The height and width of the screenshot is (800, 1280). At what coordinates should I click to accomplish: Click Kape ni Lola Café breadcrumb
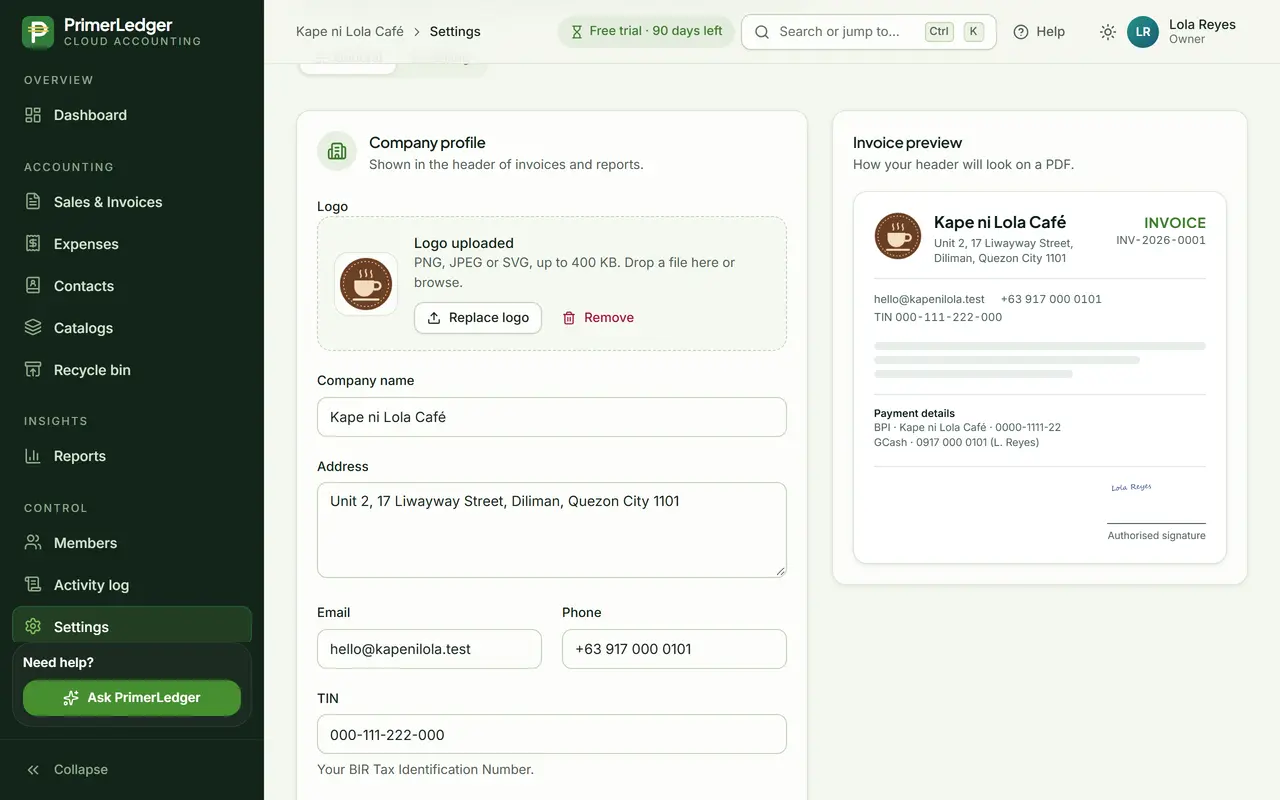[x=350, y=31]
